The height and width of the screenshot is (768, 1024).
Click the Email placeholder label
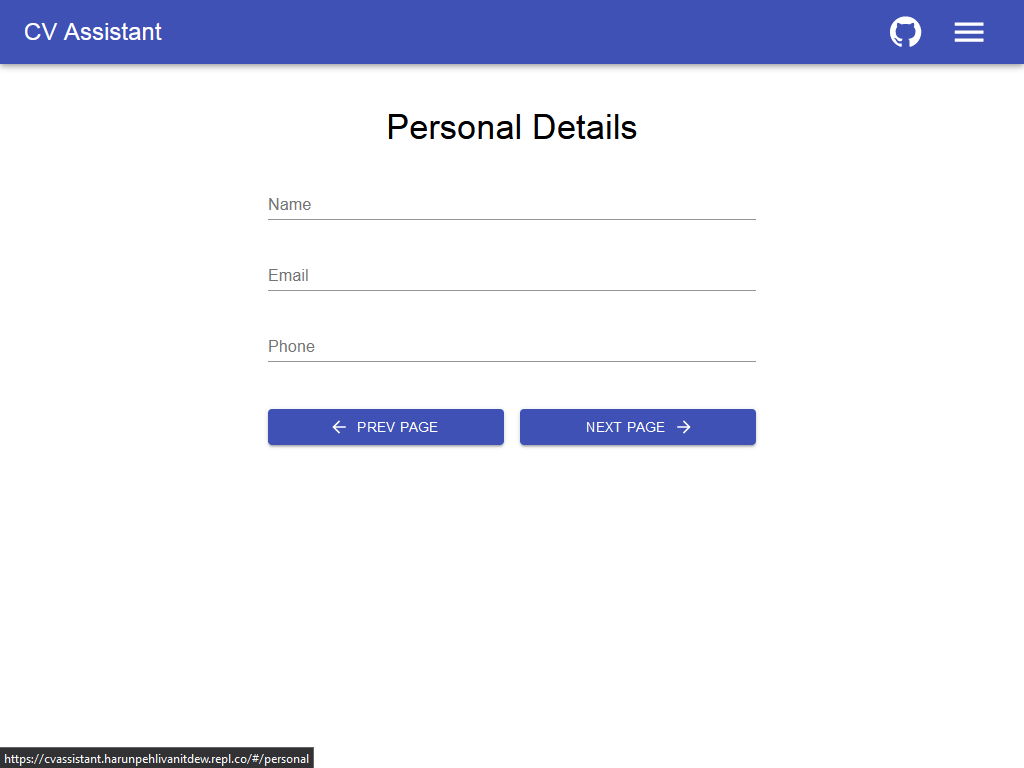[288, 275]
